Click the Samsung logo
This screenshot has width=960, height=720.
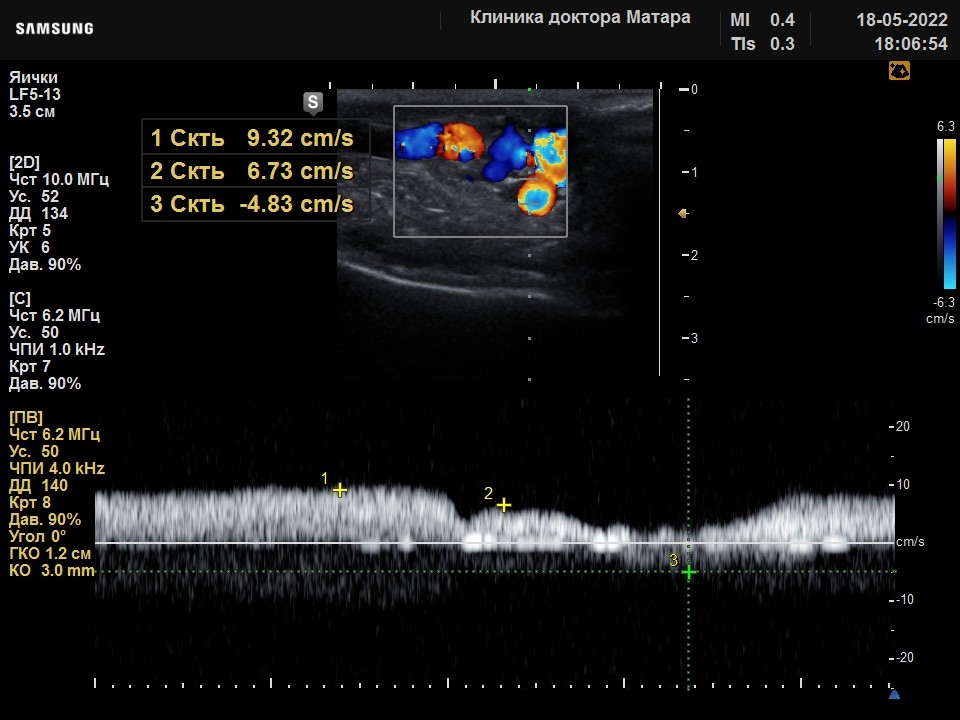point(54,29)
